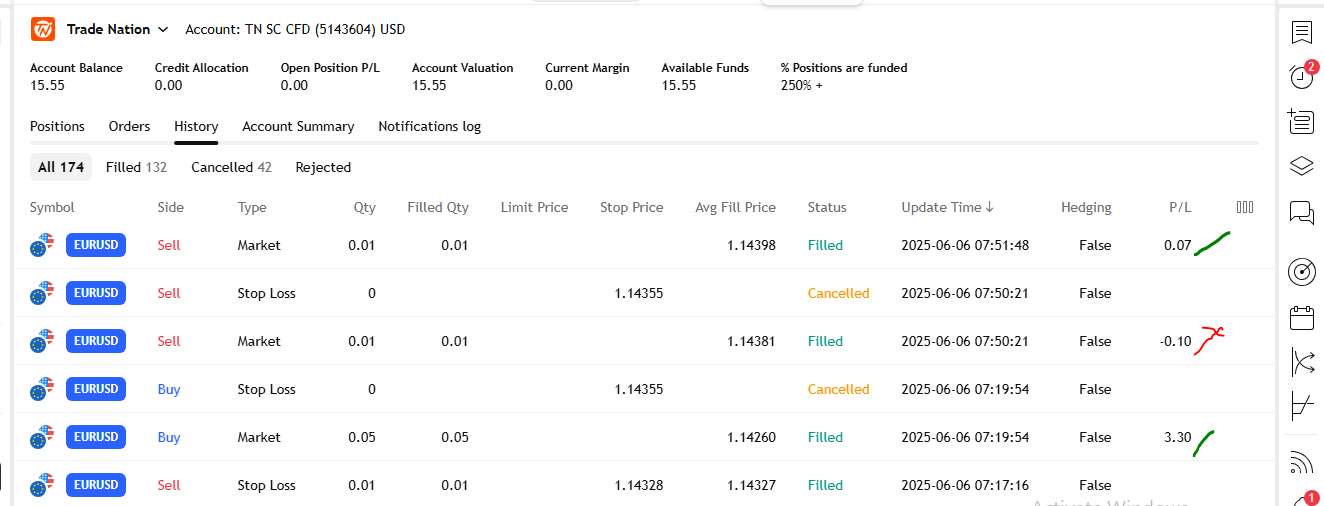1324x506 pixels.
Task: Open the column settings icon beside P/L
Action: pos(1244,207)
